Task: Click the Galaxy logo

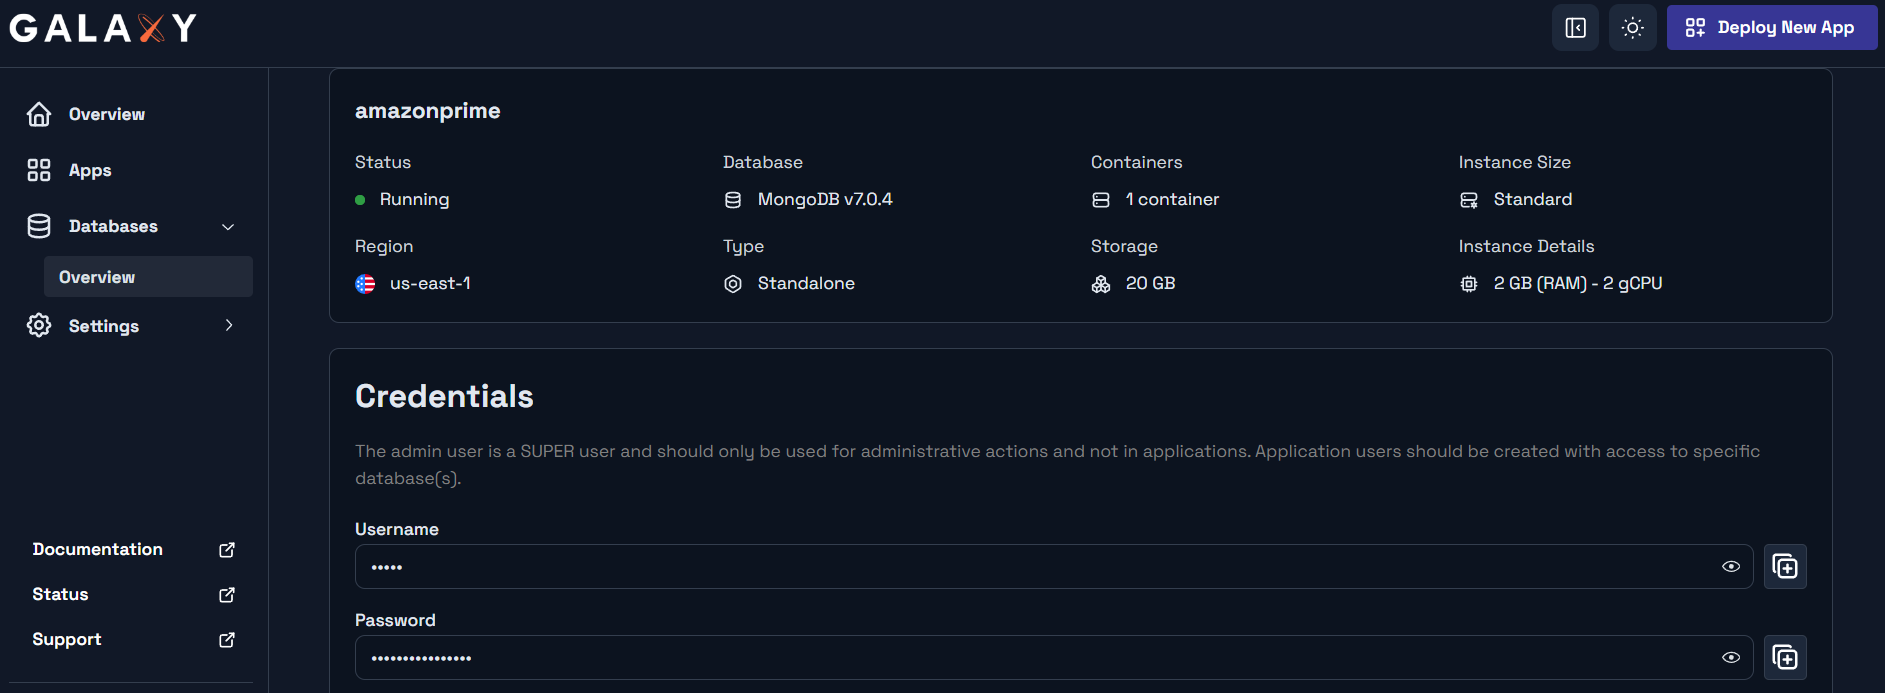Action: 103,28
